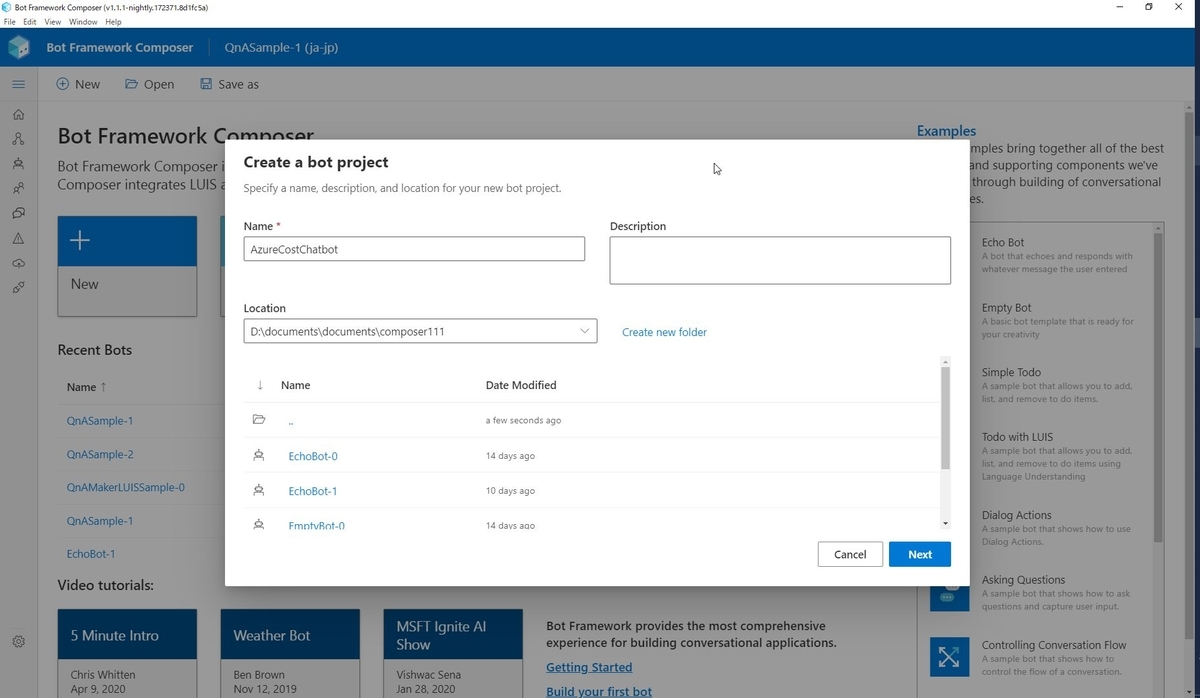Viewport: 1200px width, 698px height.
Task: Click the Description text box
Action: click(x=780, y=260)
